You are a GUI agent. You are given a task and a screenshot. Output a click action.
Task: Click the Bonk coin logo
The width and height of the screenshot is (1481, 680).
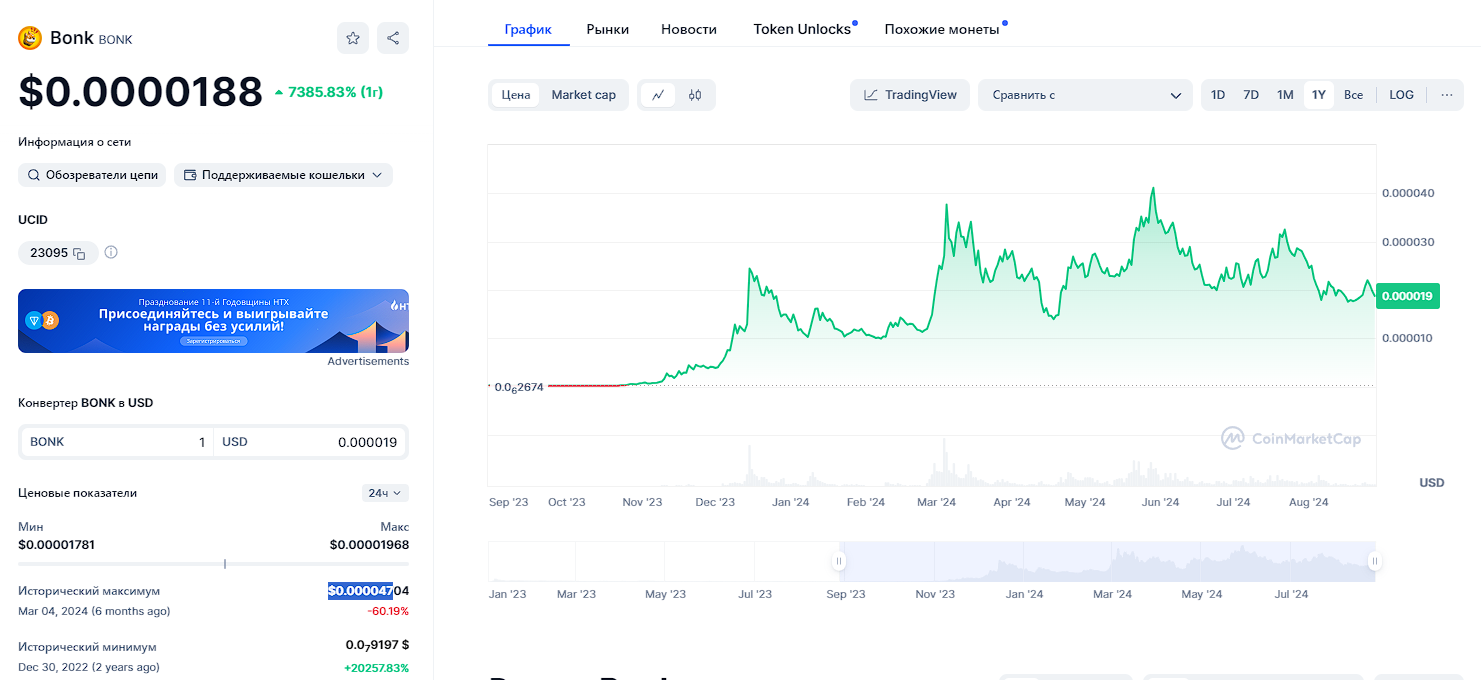(x=30, y=38)
